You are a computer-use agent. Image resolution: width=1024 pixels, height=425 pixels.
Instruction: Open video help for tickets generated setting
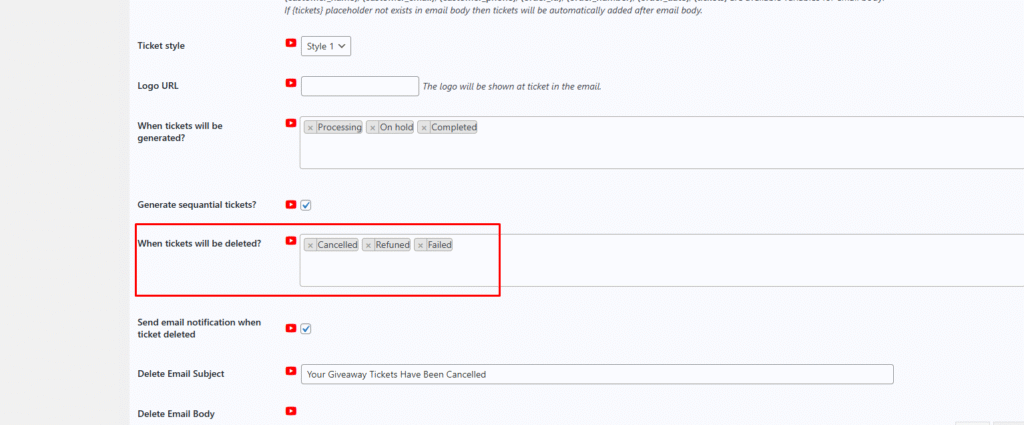point(291,124)
